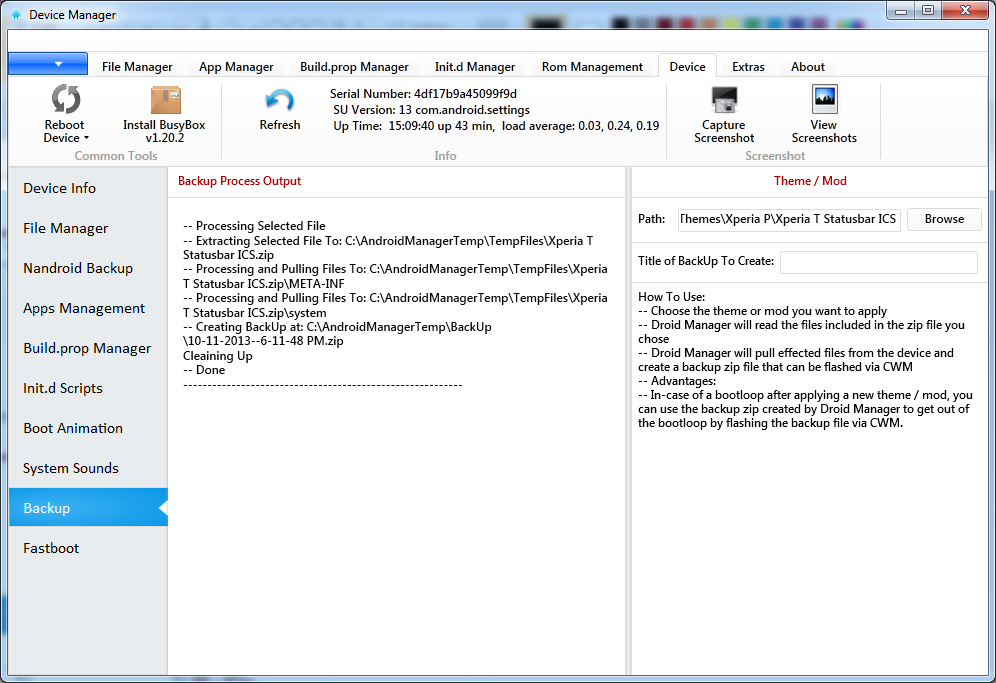Switch to the File Manager tab
Screen dimensions: 996x683
(x=137, y=67)
